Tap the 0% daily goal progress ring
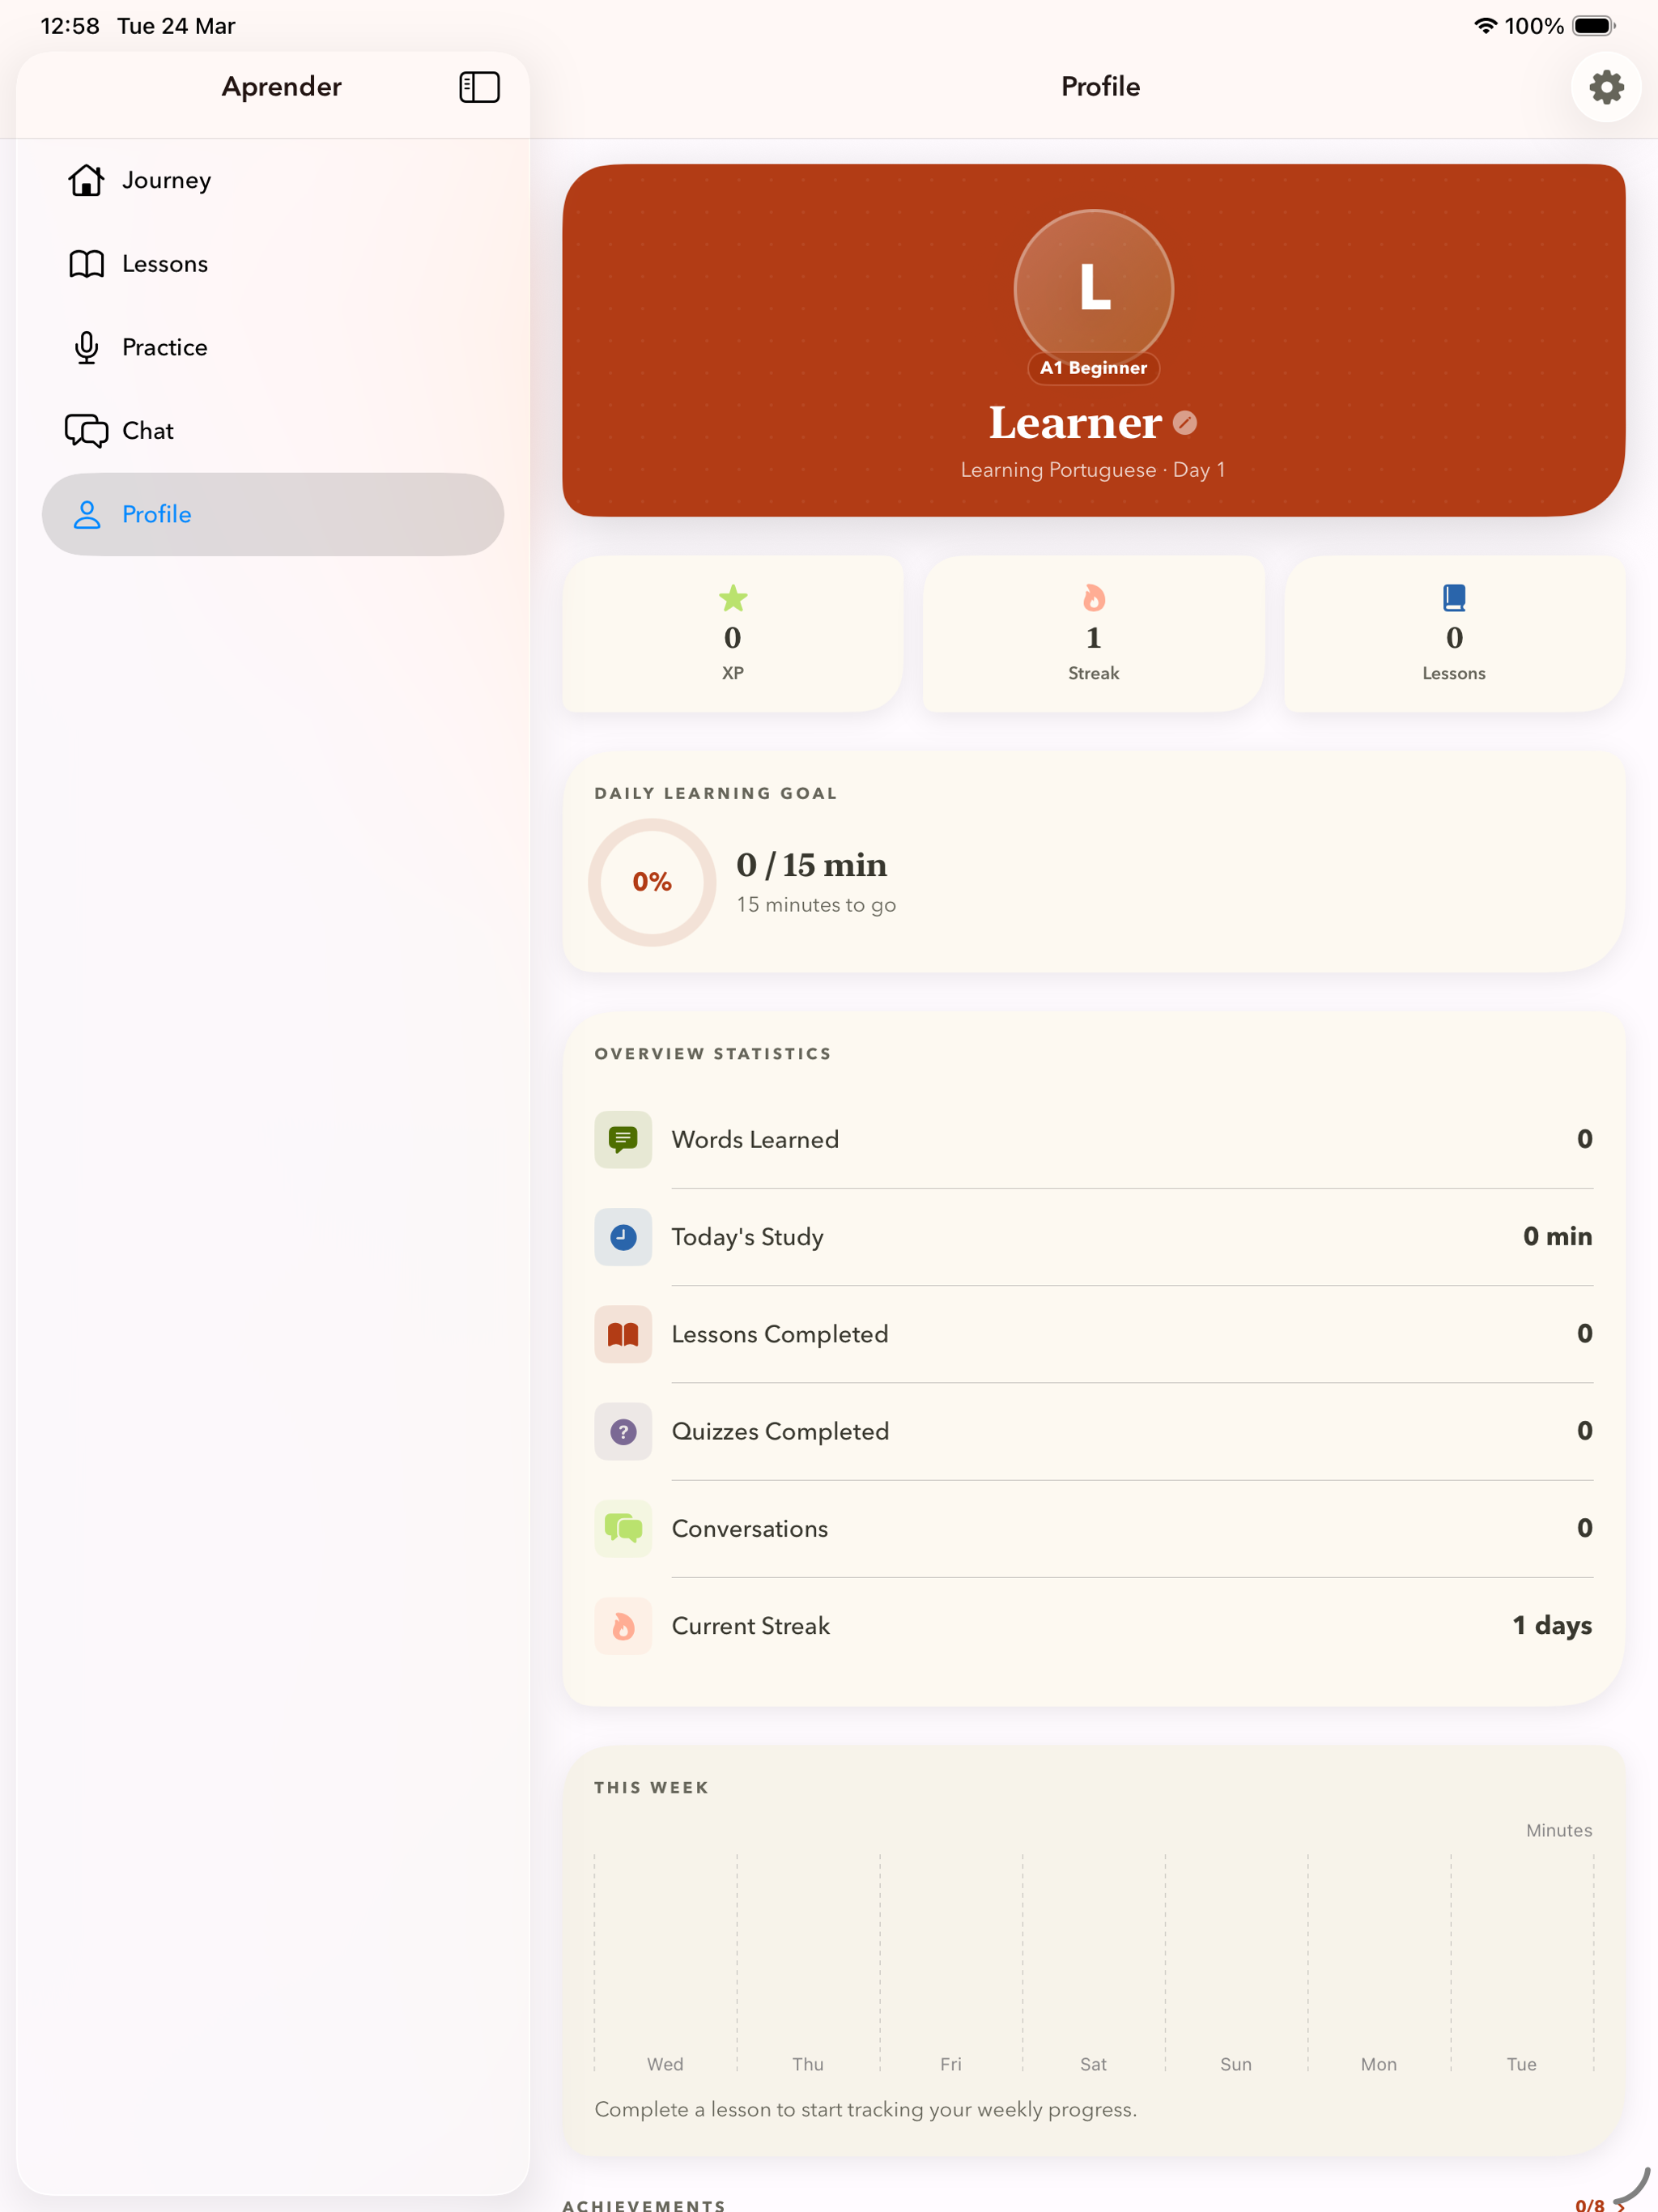Image resolution: width=1658 pixels, height=2212 pixels. click(652, 882)
